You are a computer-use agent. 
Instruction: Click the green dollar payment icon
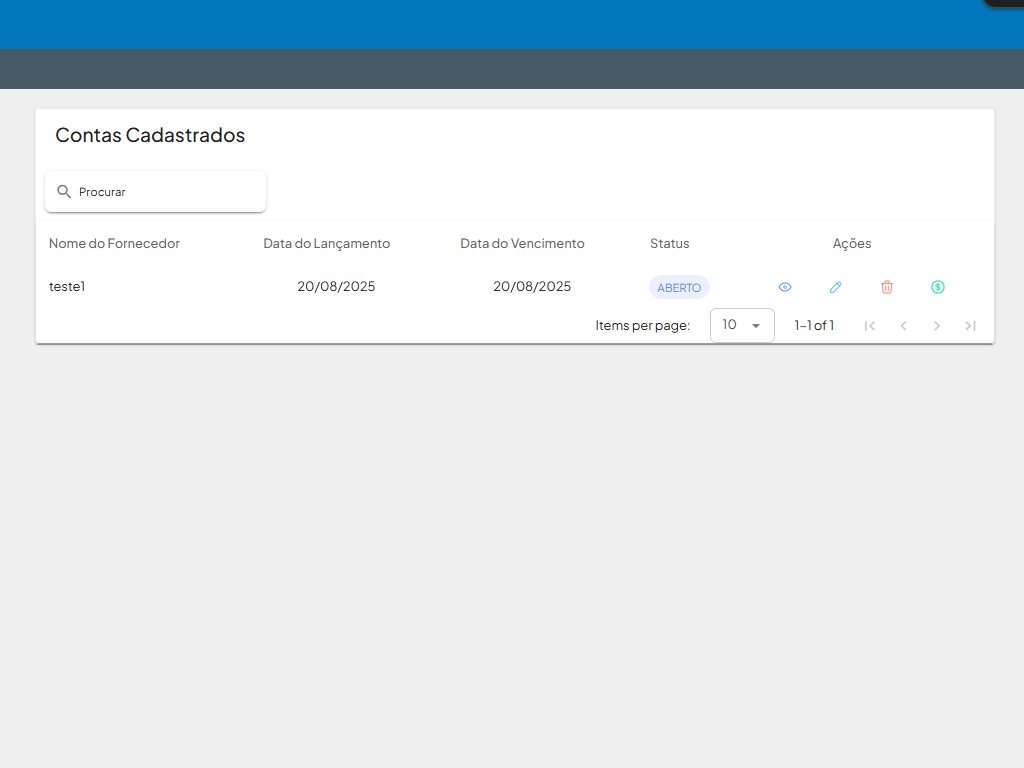pyautogui.click(x=938, y=287)
